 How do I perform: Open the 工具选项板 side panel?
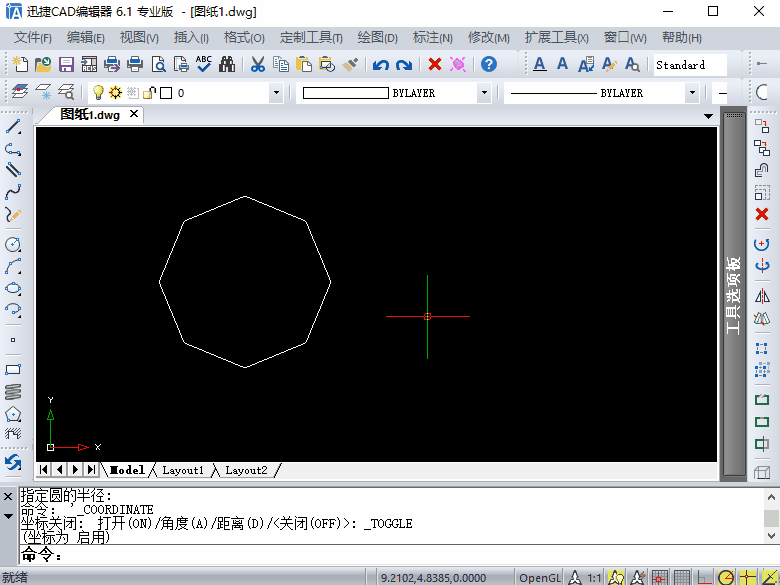pos(734,294)
